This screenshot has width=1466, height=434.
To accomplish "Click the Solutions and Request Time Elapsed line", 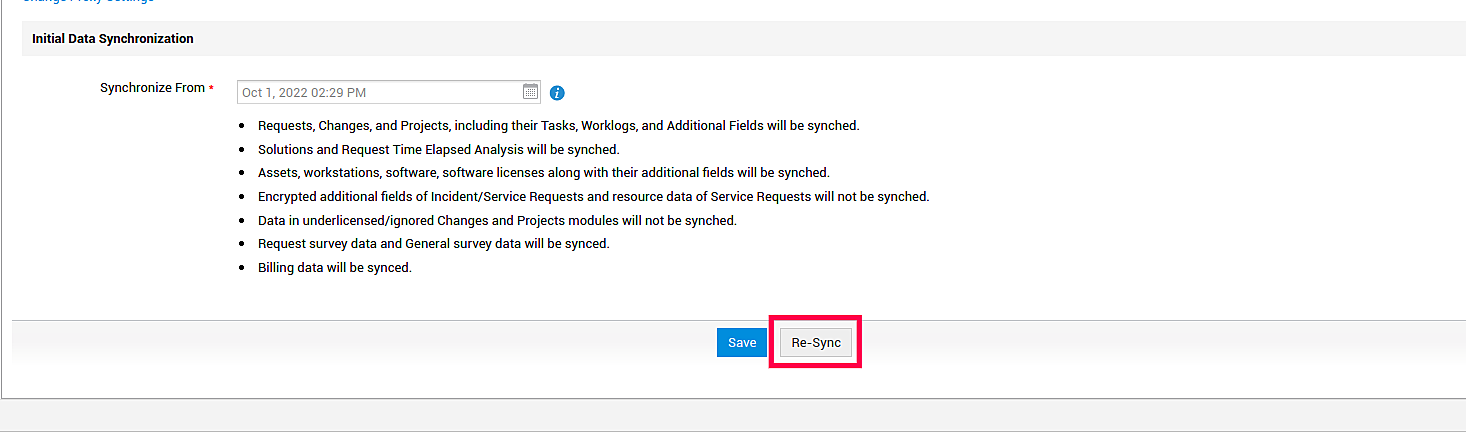I will pyautogui.click(x=438, y=150).
